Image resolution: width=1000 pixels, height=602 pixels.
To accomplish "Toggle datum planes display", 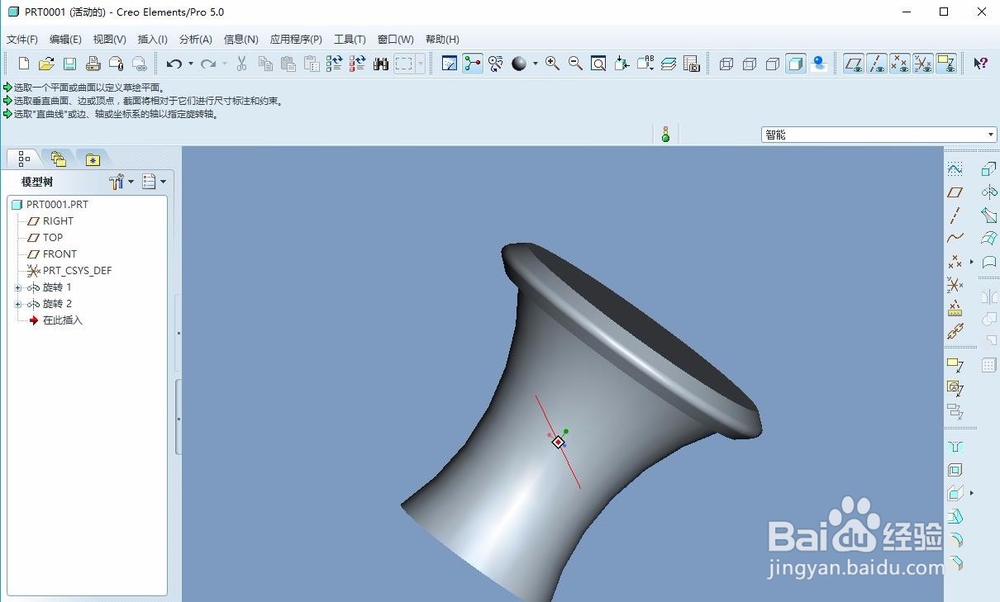I will [x=853, y=64].
